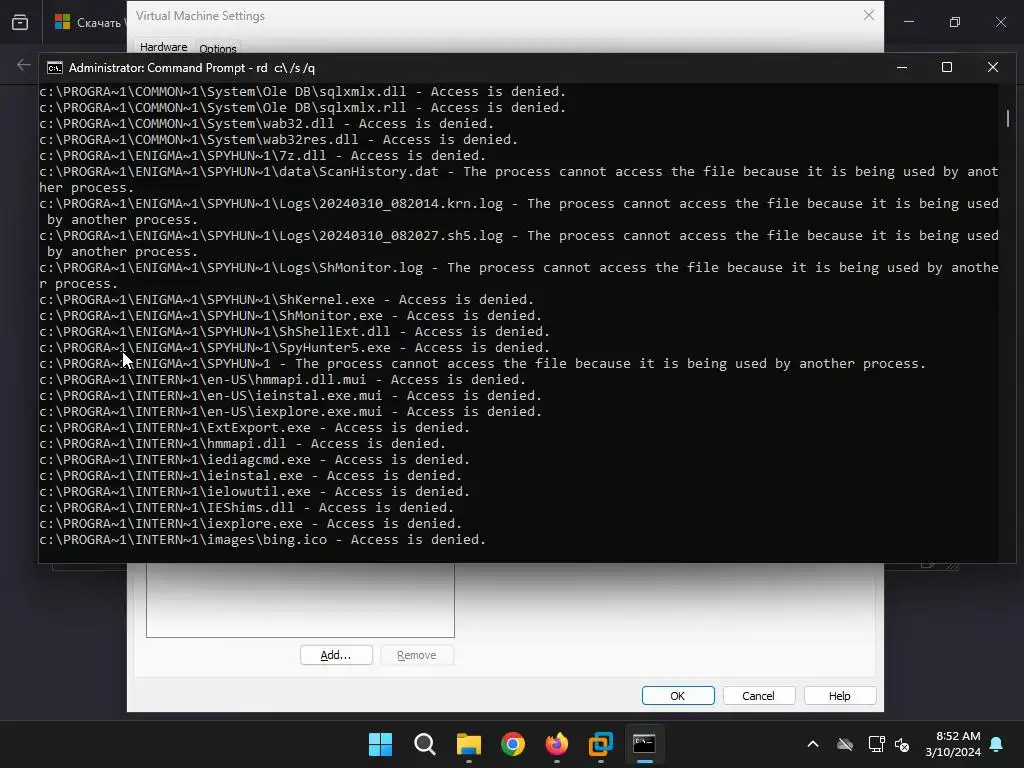Close the Administrator Command Prompt window
This screenshot has height=768, width=1024.
993,67
